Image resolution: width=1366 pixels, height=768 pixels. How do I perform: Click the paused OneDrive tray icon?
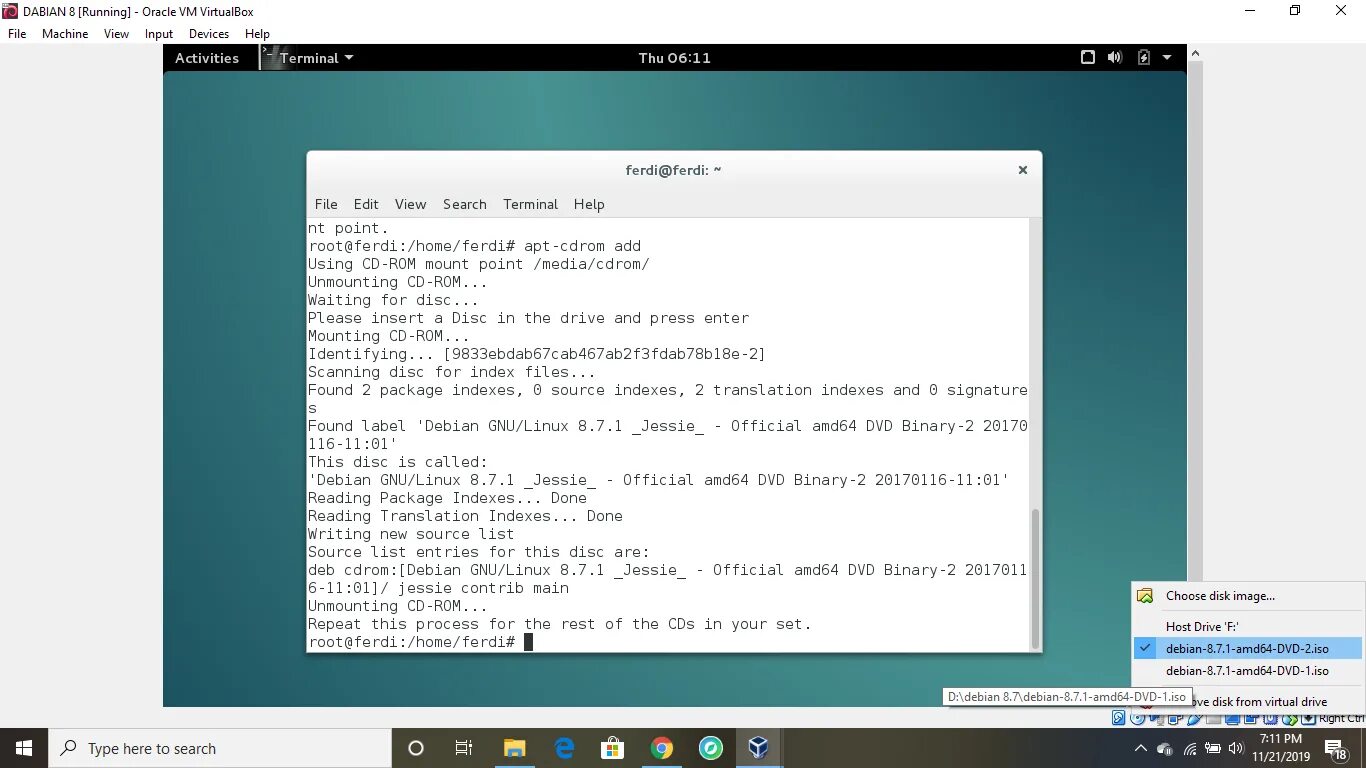[x=1164, y=749]
